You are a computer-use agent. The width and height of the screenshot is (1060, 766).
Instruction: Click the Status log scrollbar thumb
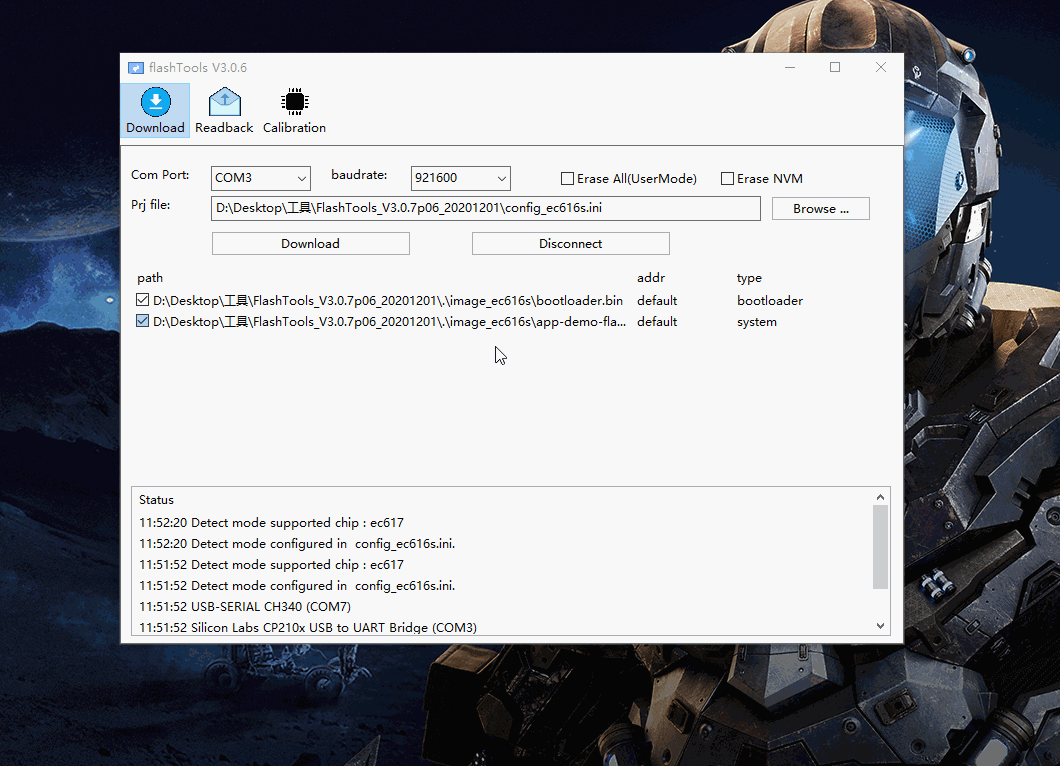click(880, 547)
